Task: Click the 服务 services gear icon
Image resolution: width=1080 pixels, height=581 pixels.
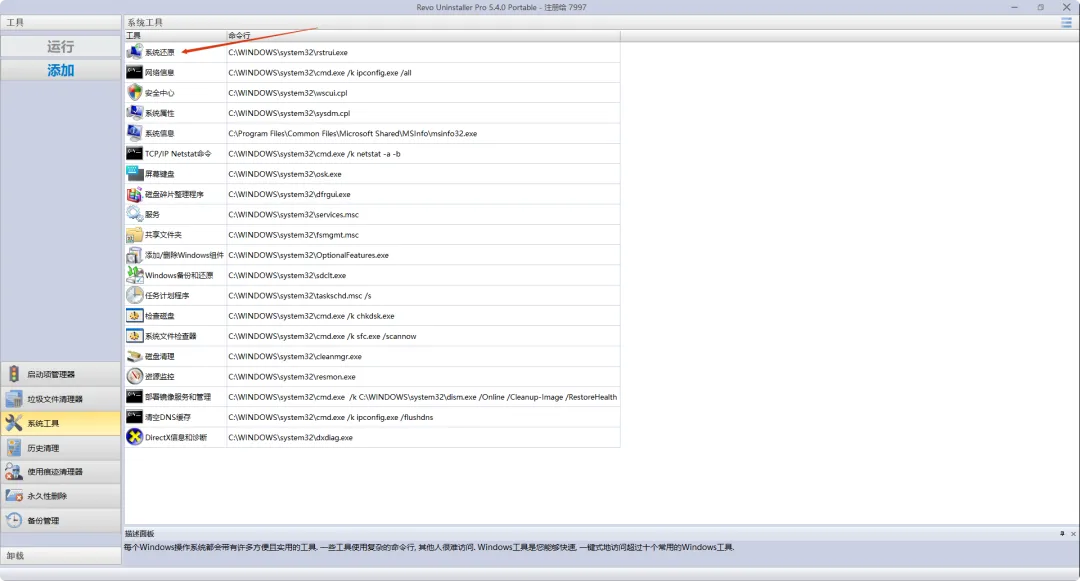Action: [134, 214]
